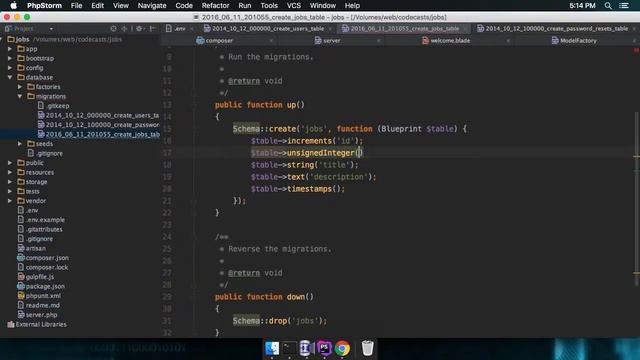Expand the config folder
Image resolution: width=640 pixels, height=360 pixels.
(10, 68)
